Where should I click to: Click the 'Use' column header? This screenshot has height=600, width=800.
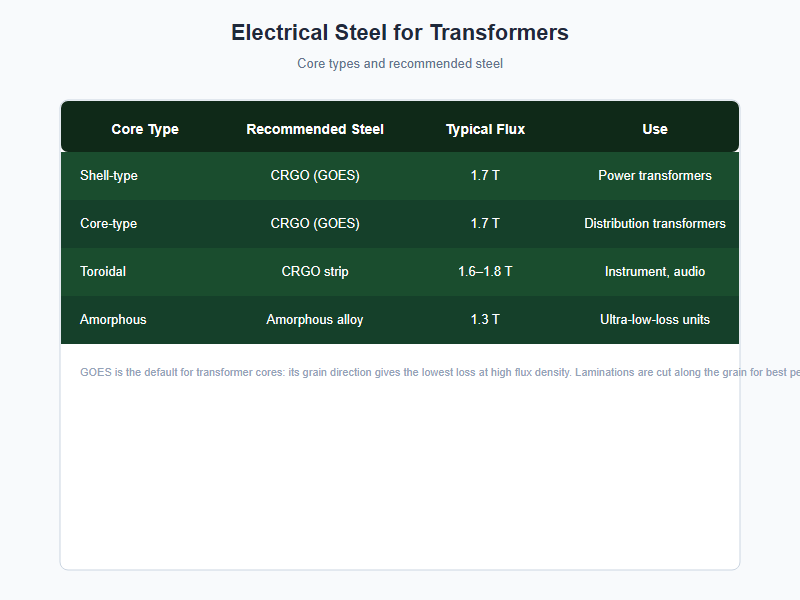(655, 129)
